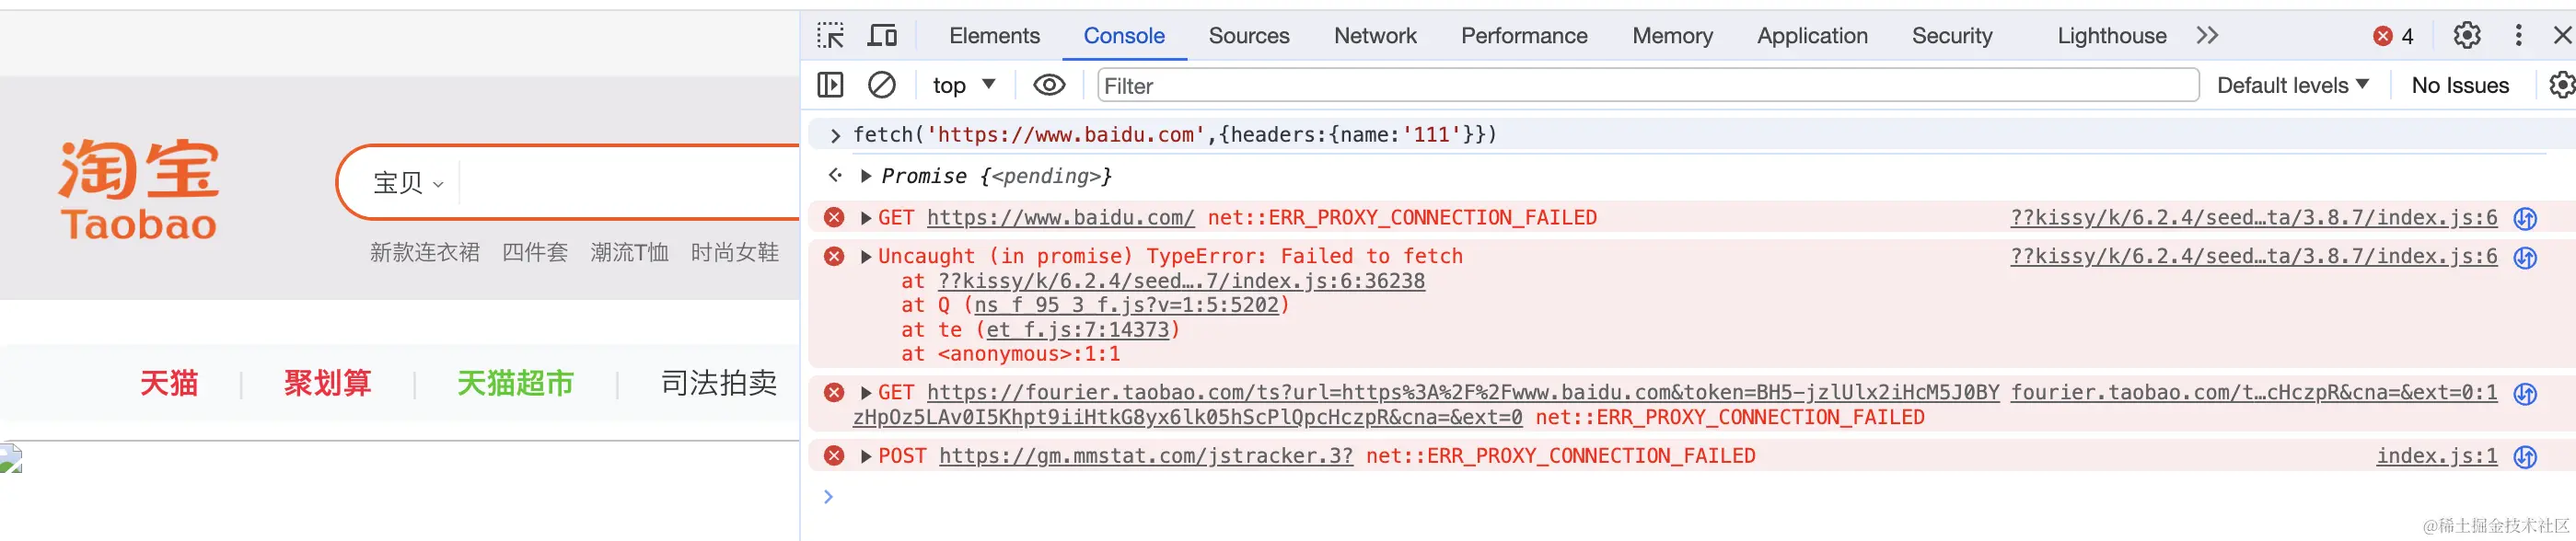Toggle the device toolbar icon
Screen dimensions: 2576x541
(x=882, y=36)
